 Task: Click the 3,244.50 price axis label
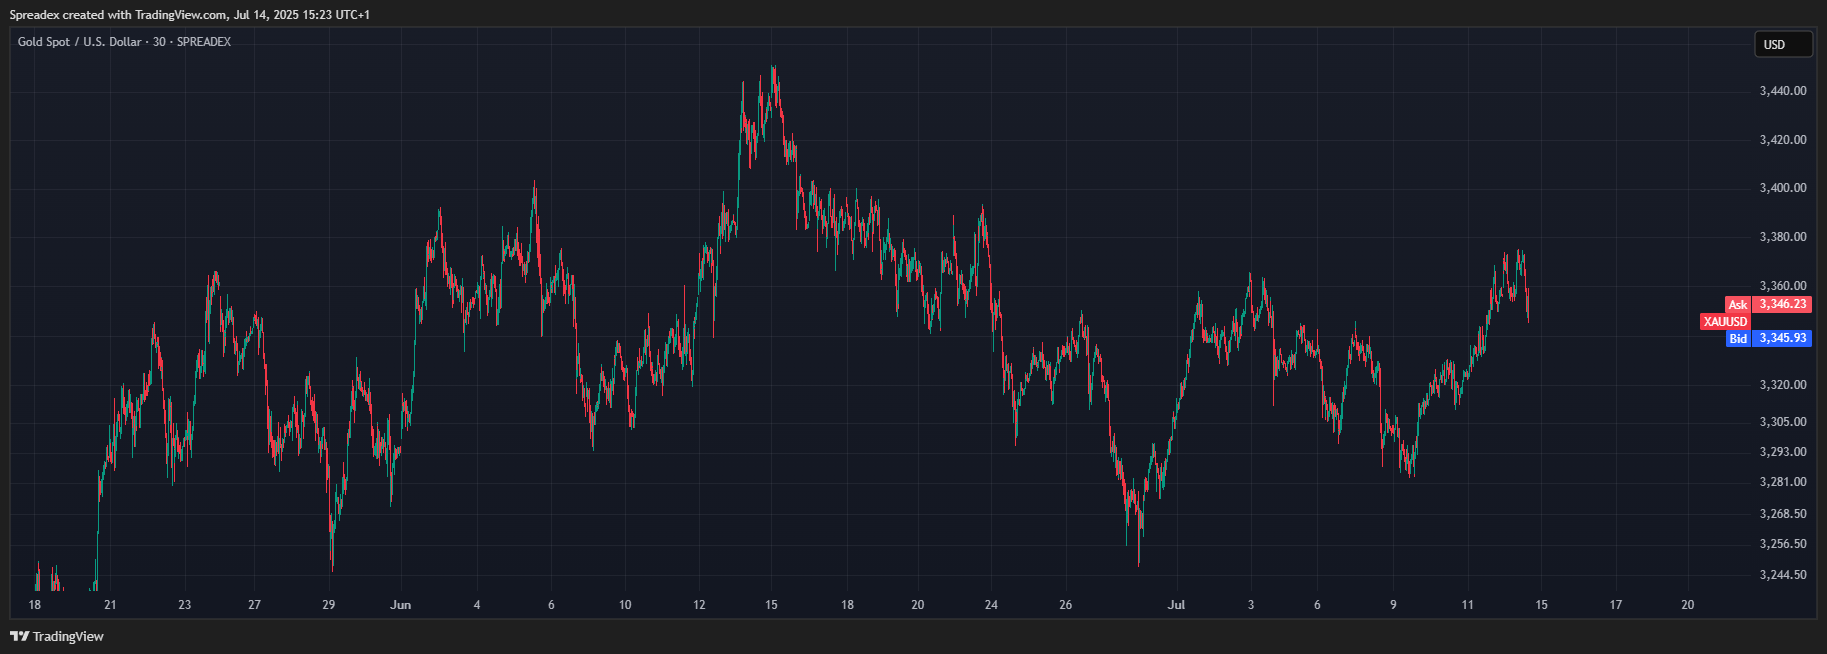(x=1783, y=575)
